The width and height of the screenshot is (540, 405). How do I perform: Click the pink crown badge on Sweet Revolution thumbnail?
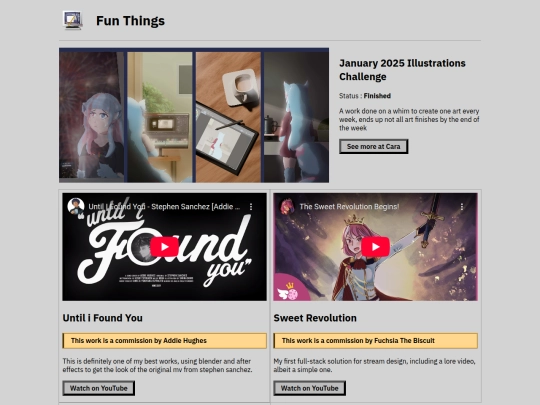point(288,290)
